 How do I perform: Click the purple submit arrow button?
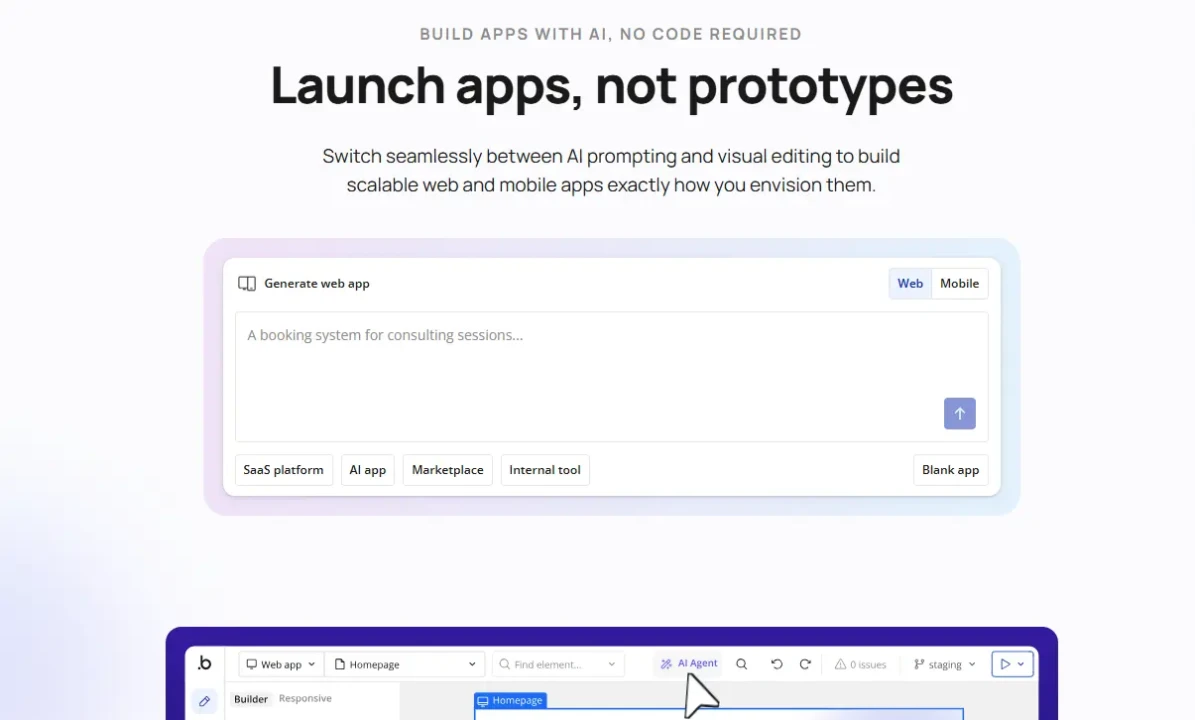coord(960,414)
